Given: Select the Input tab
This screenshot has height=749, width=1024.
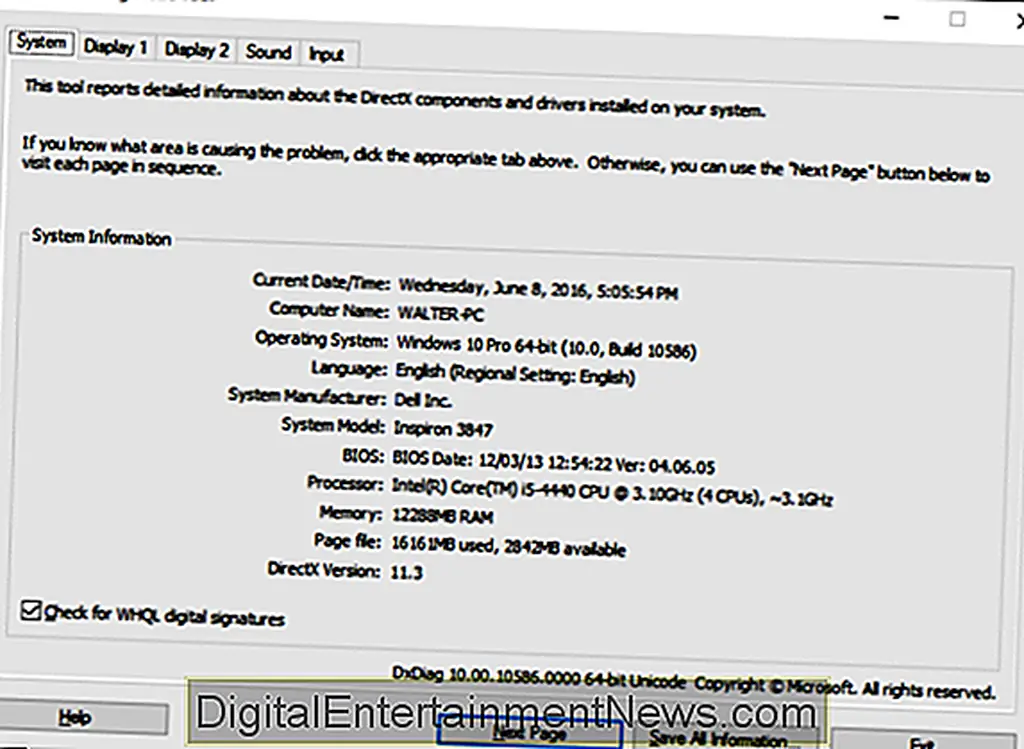Looking at the screenshot, I should pyautogui.click(x=329, y=55).
